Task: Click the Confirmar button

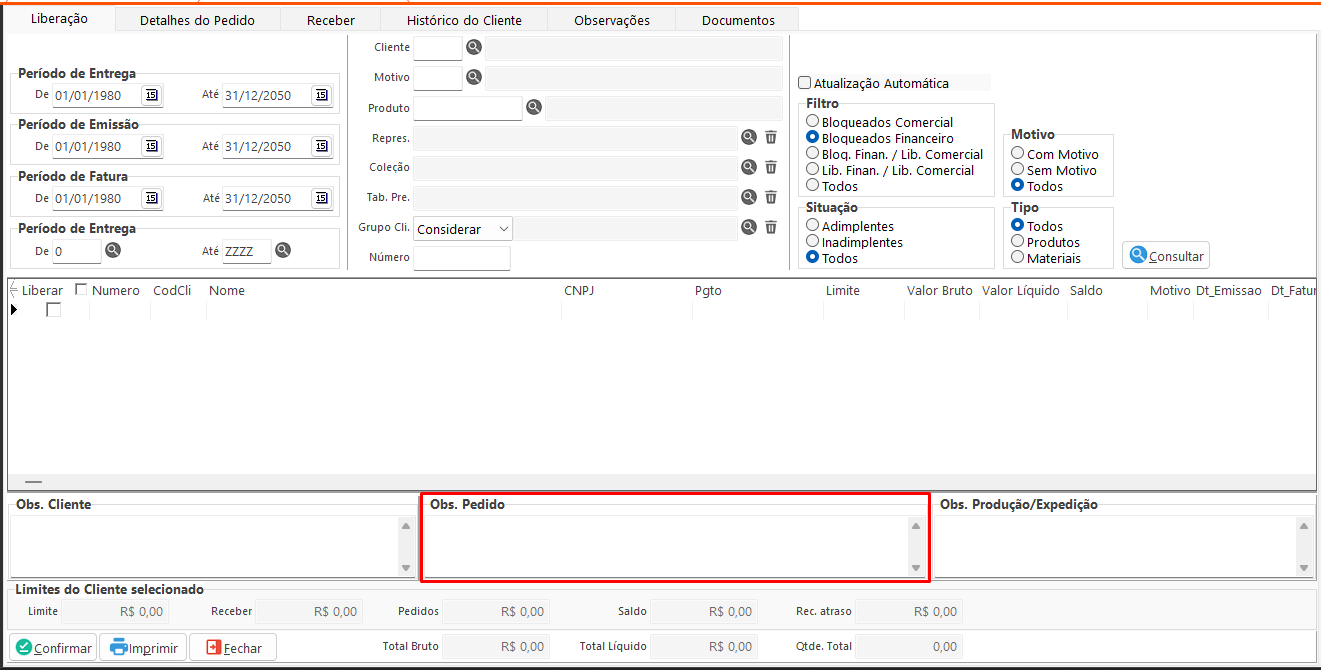Action: [53, 648]
